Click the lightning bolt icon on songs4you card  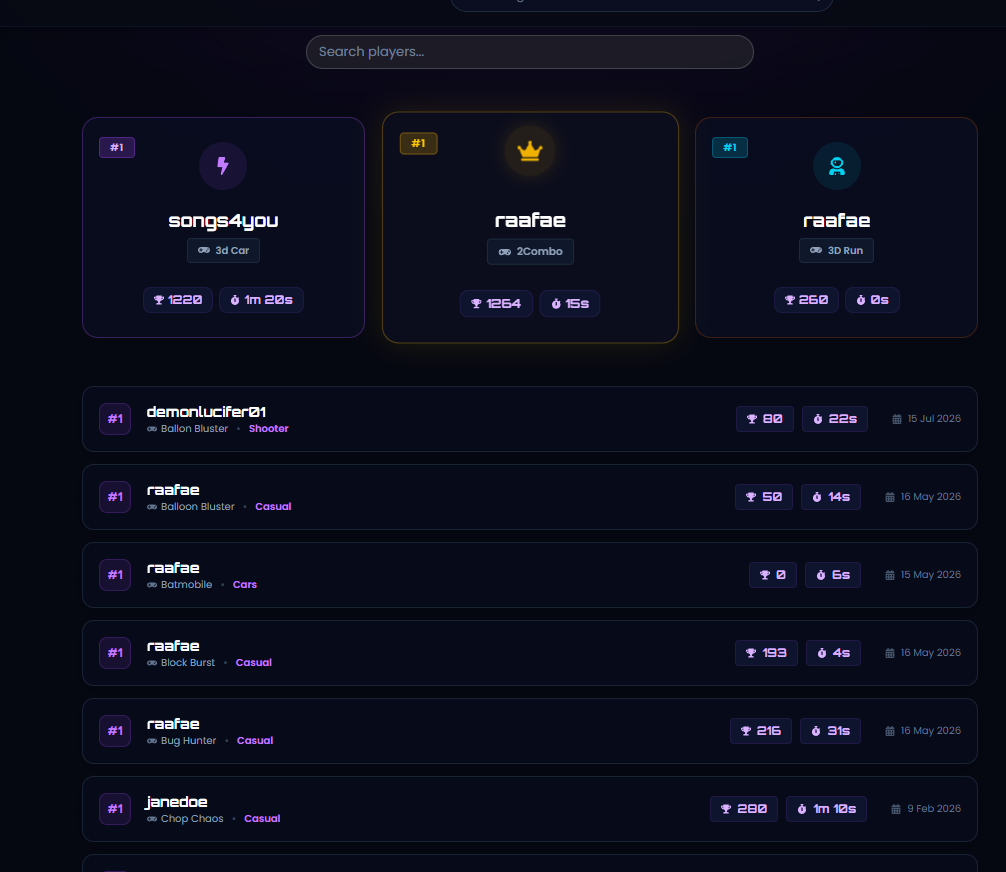point(223,166)
